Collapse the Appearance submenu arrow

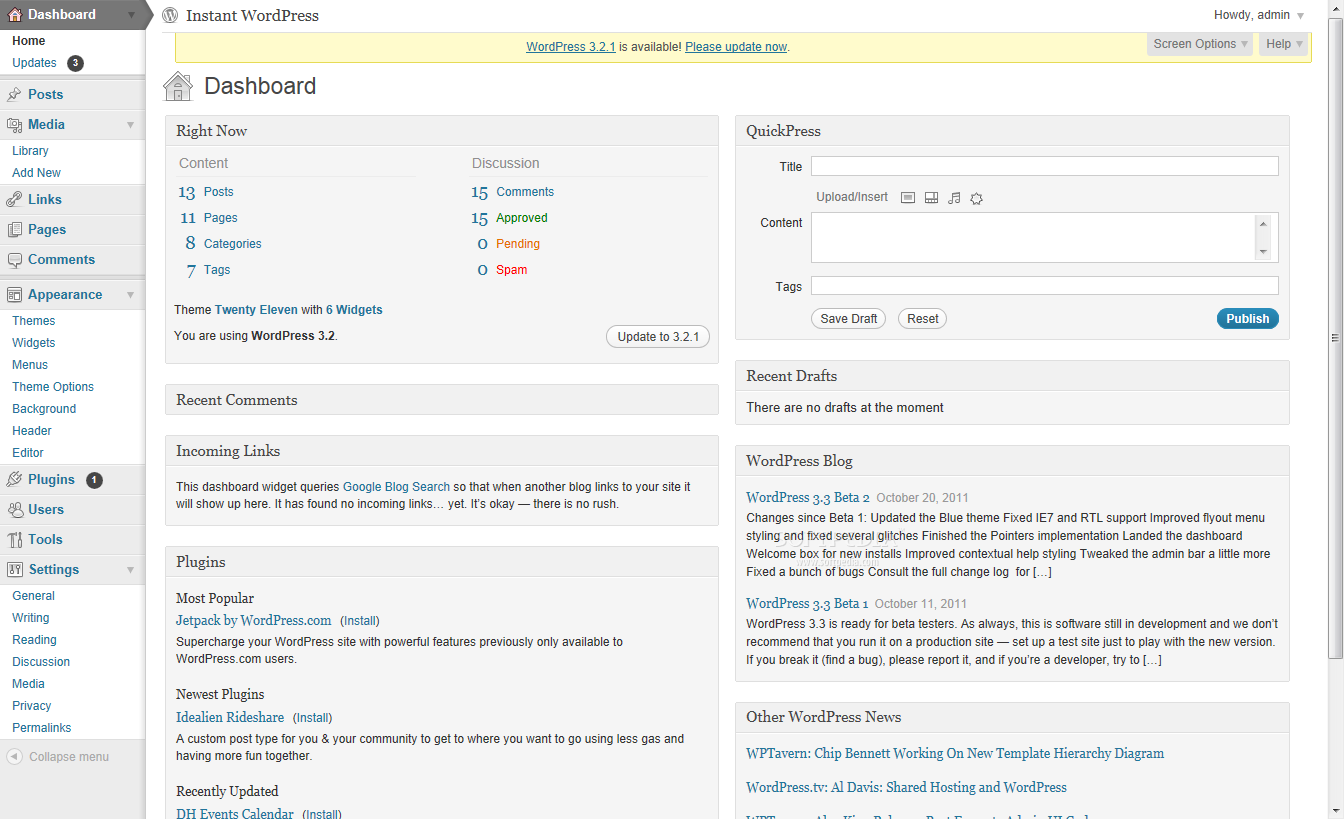131,294
